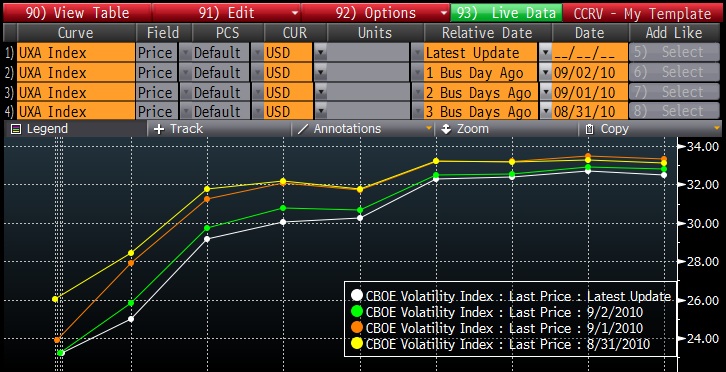Select the Zoom toolbar item
This screenshot has width=726, height=372.
point(507,129)
